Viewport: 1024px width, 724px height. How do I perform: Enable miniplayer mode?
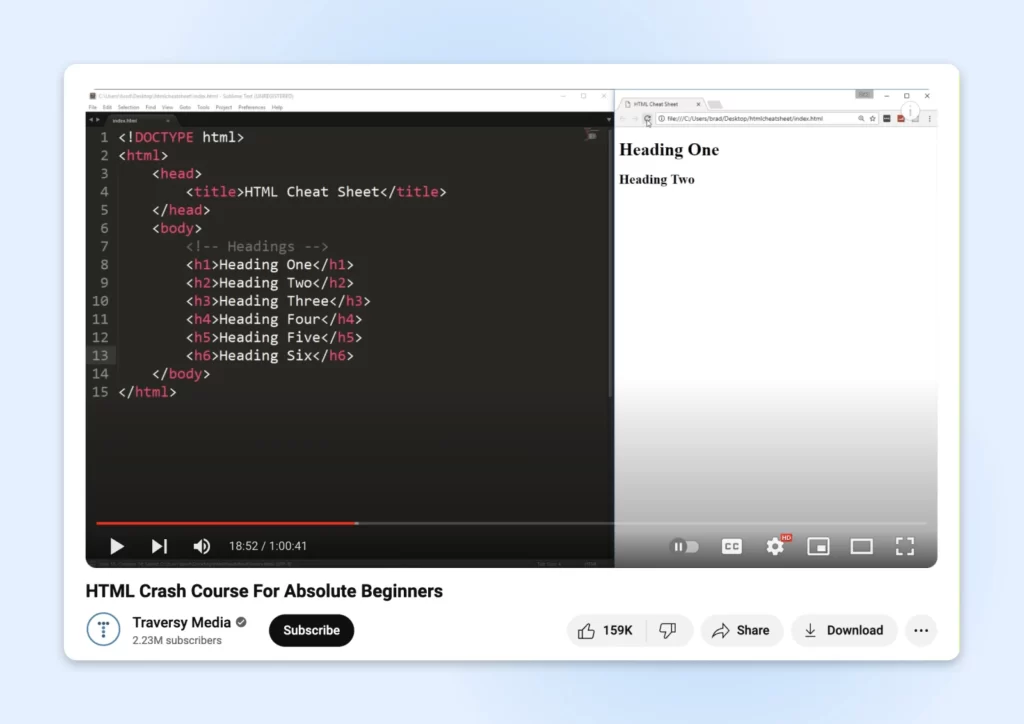[x=818, y=546]
